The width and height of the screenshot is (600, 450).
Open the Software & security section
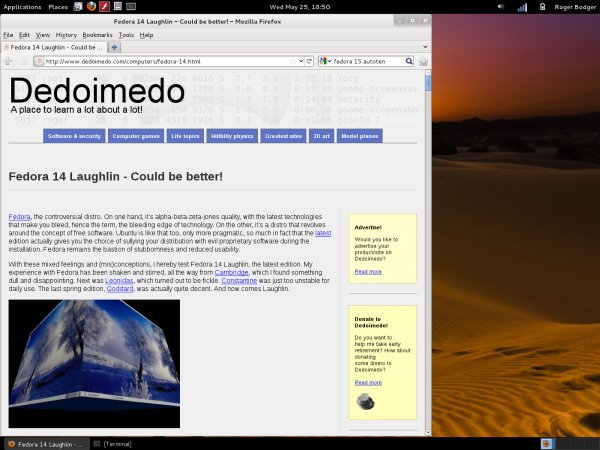[74, 136]
